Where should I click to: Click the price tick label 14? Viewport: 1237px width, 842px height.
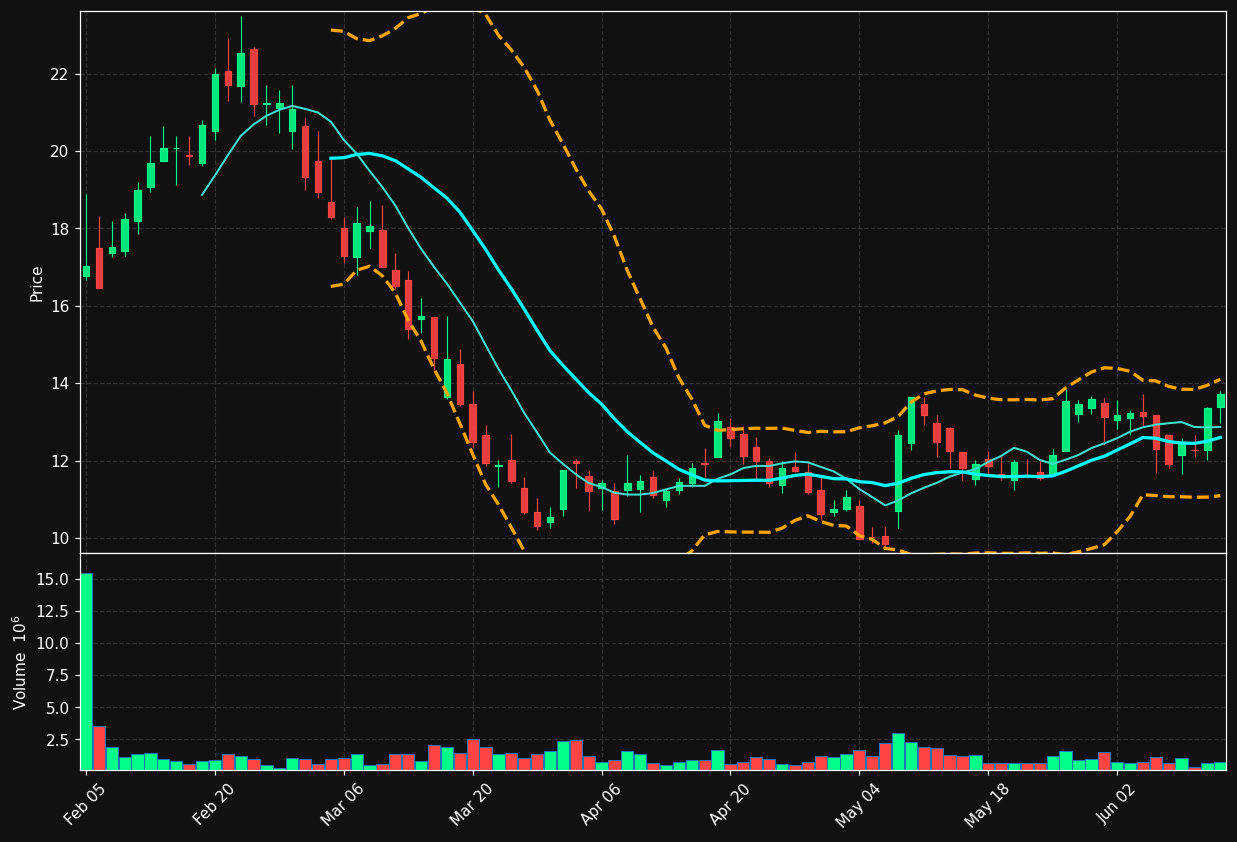coord(59,384)
